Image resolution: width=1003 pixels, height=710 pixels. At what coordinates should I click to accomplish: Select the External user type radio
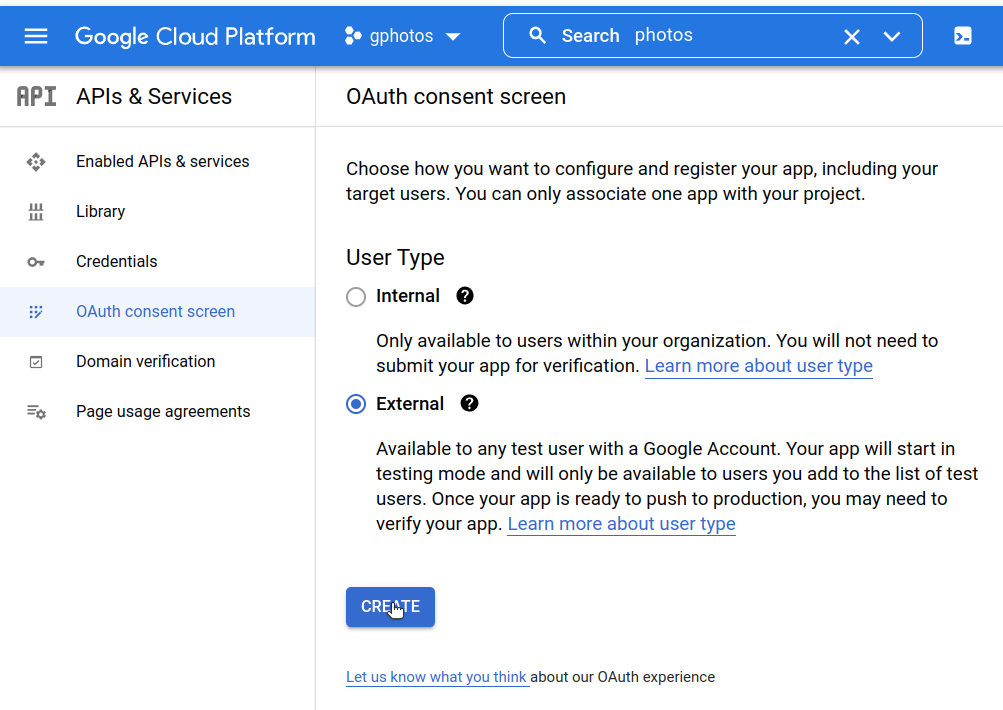point(356,405)
